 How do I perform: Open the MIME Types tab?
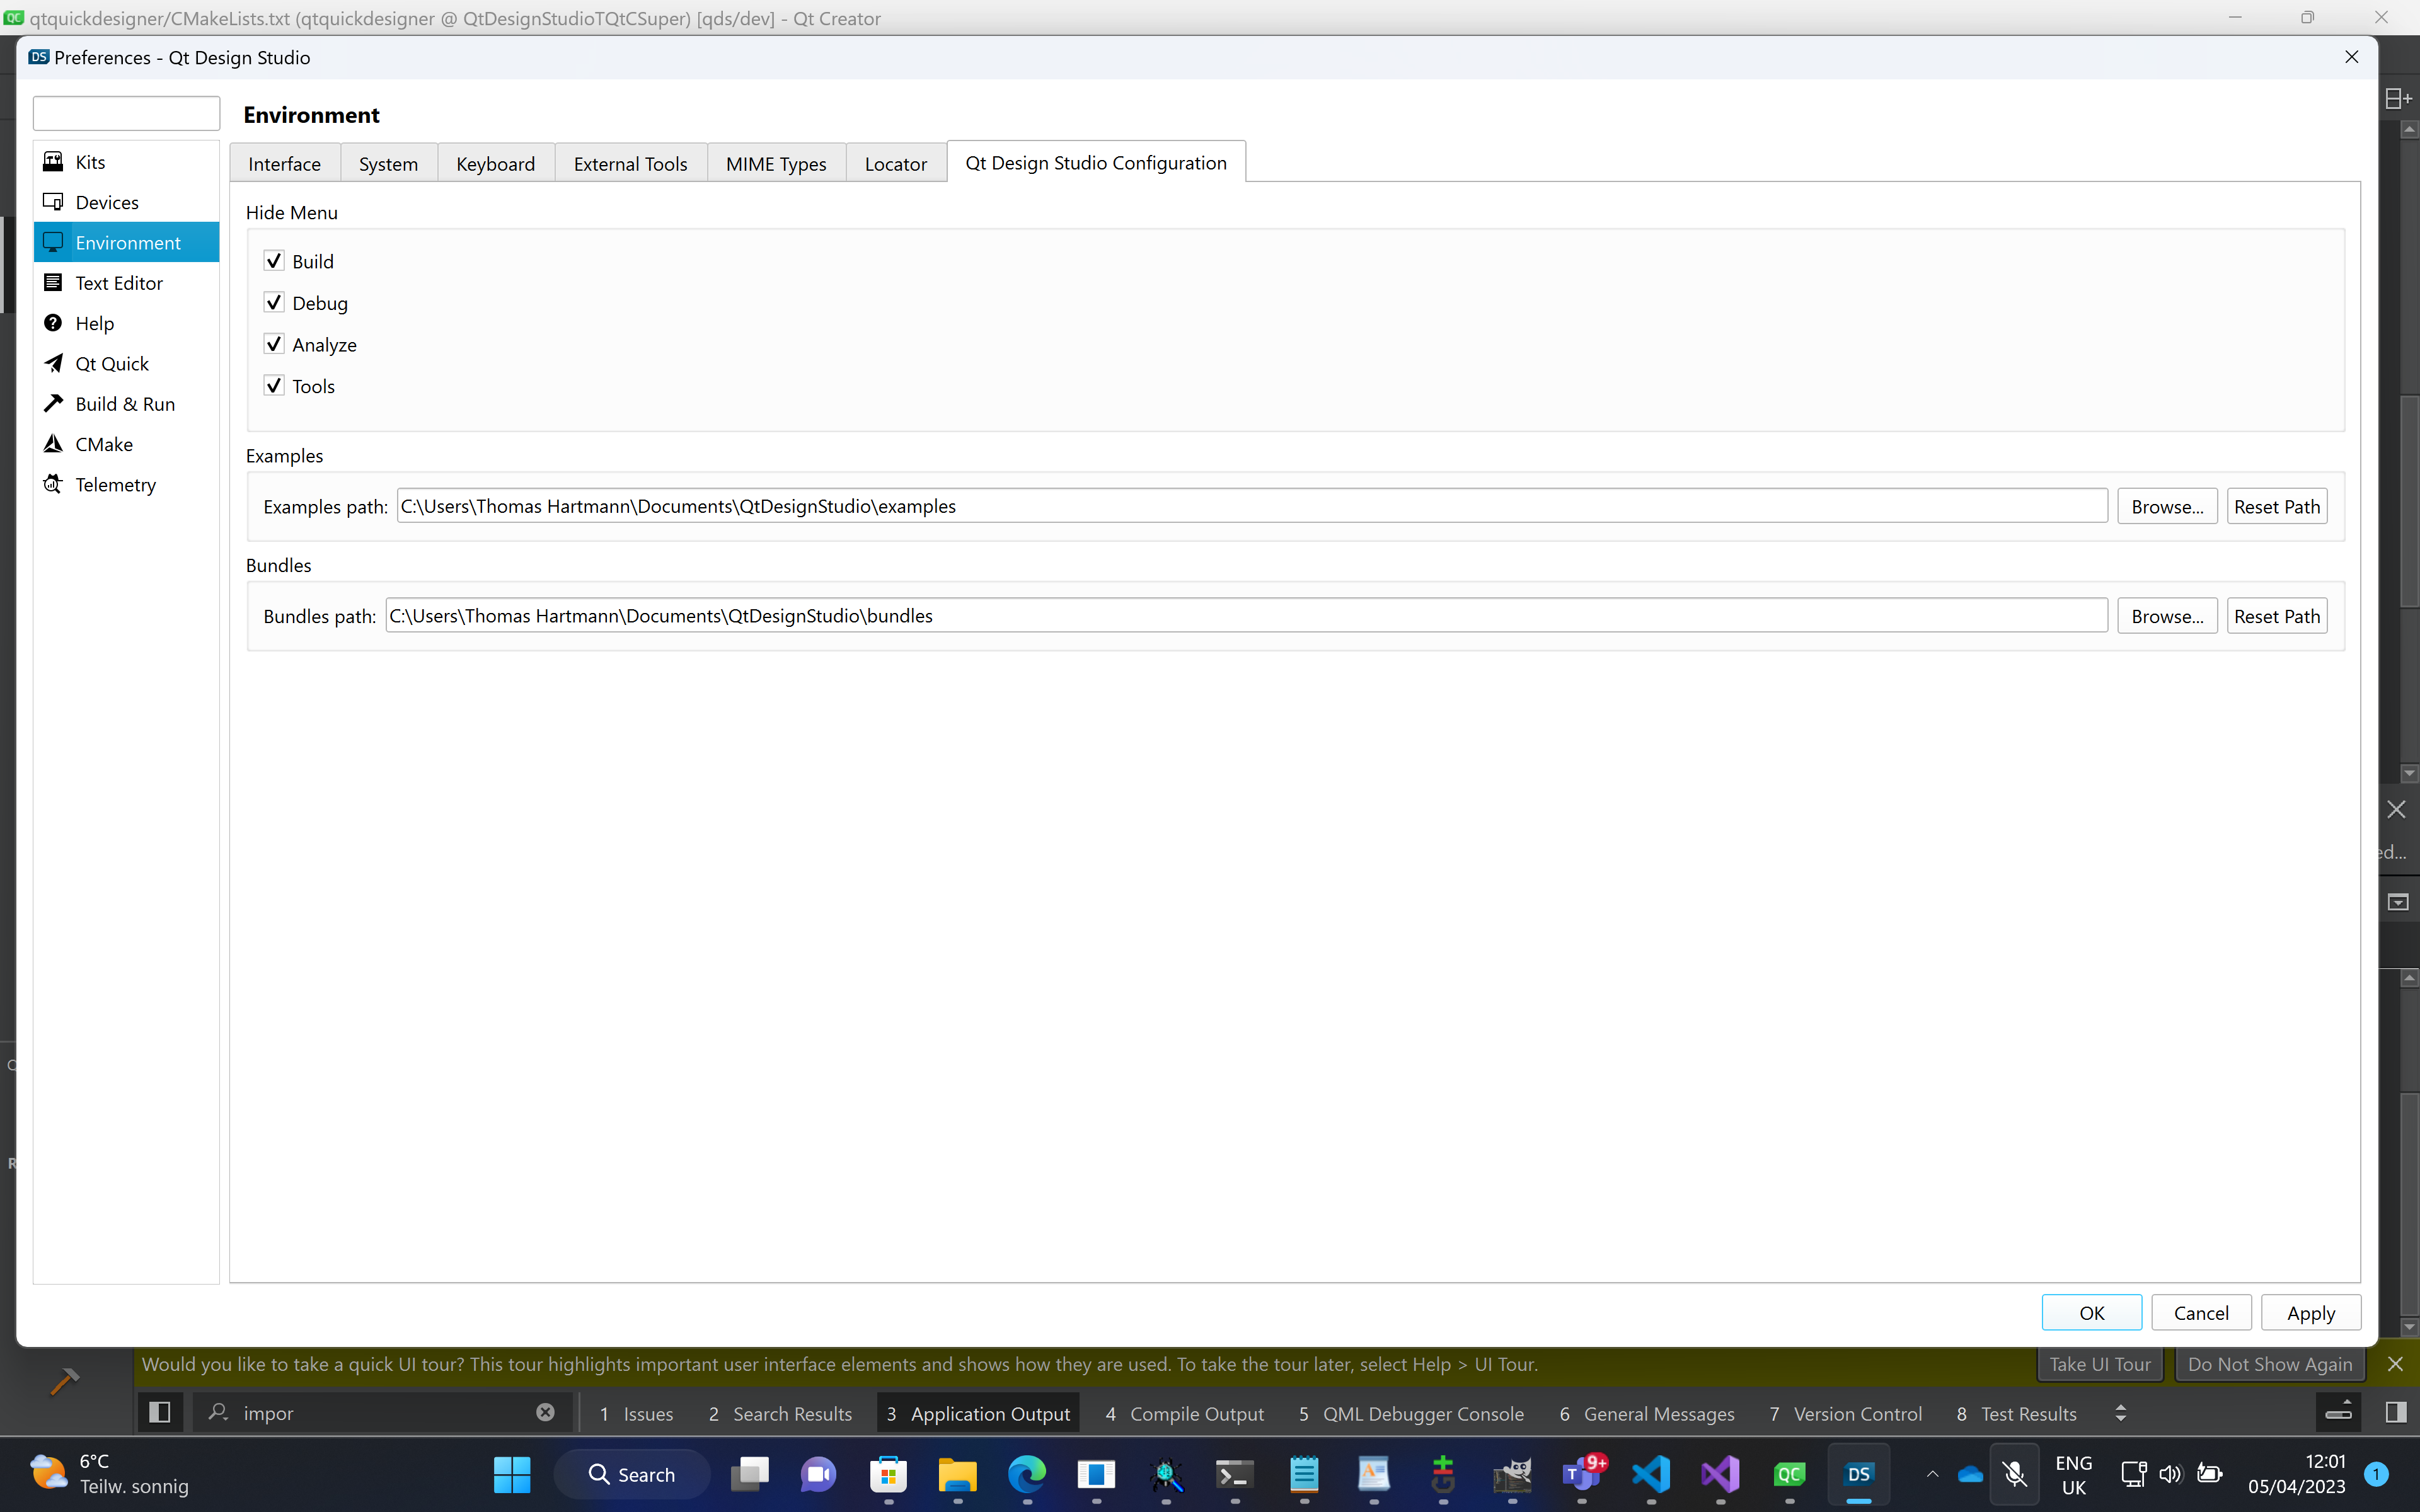[775, 164]
